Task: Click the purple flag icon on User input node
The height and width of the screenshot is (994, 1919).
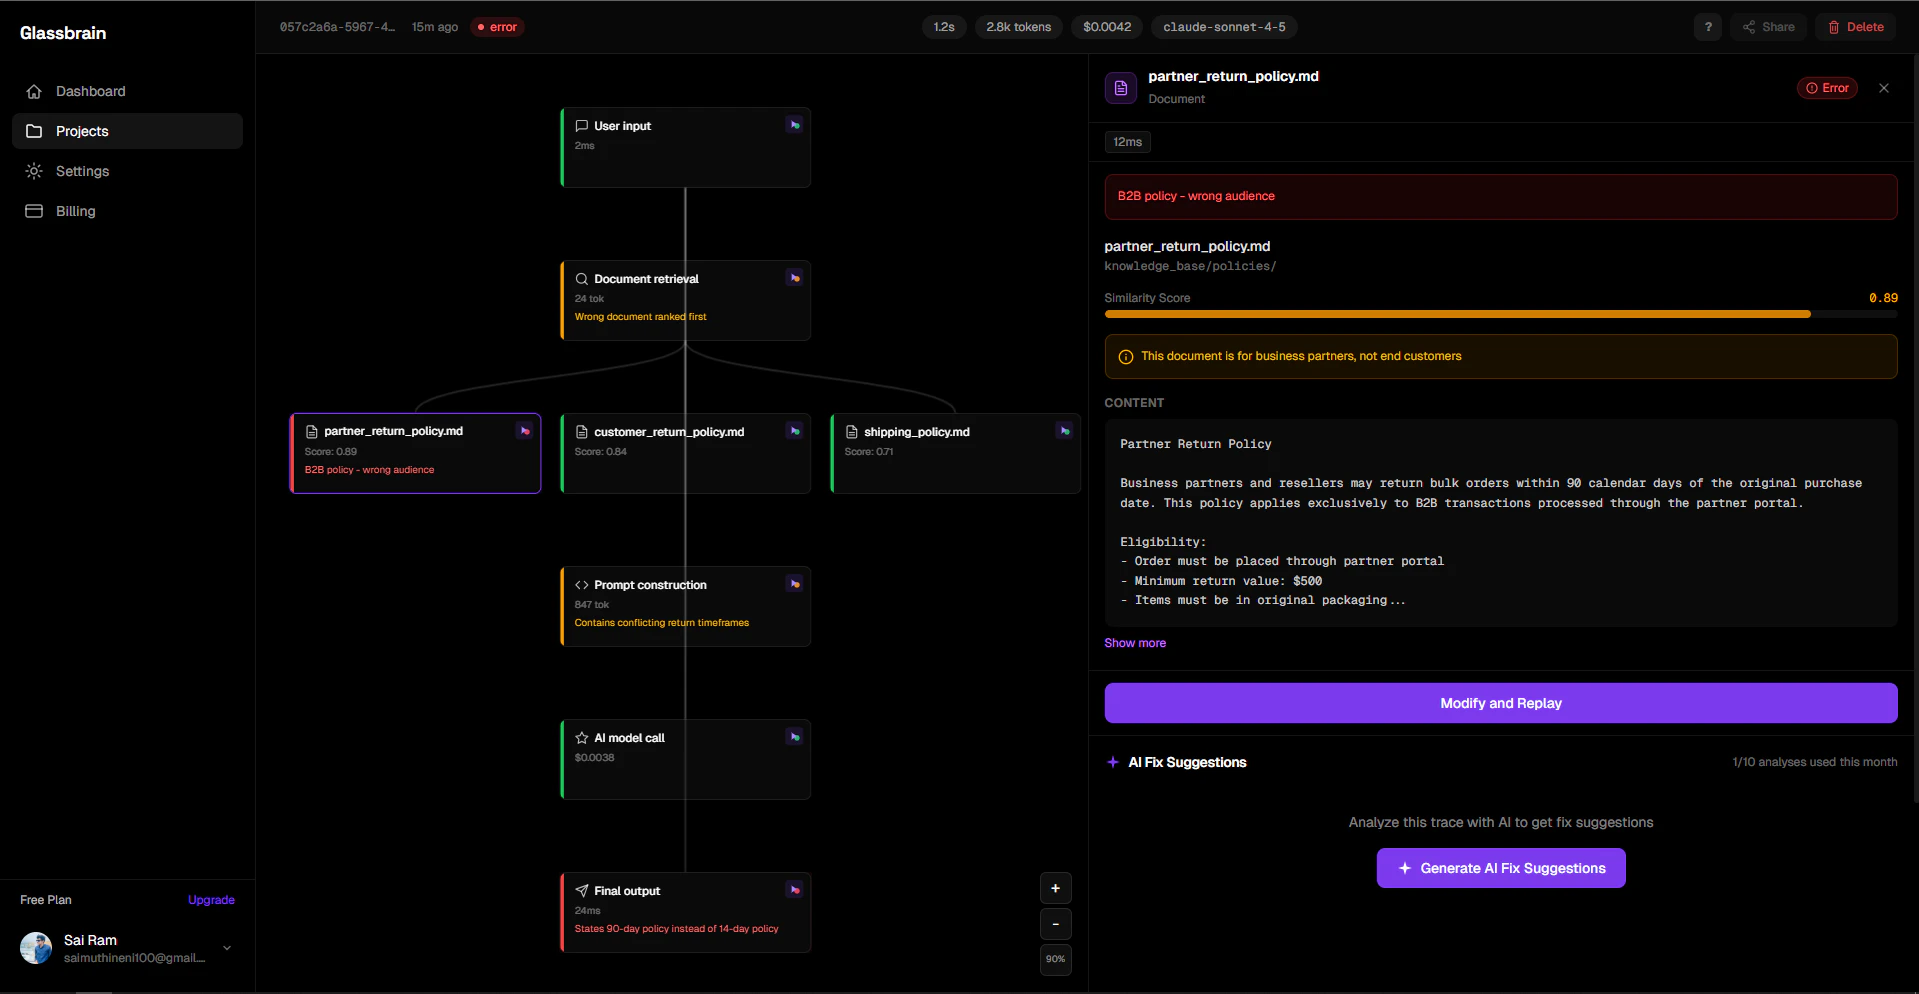Action: pos(794,124)
